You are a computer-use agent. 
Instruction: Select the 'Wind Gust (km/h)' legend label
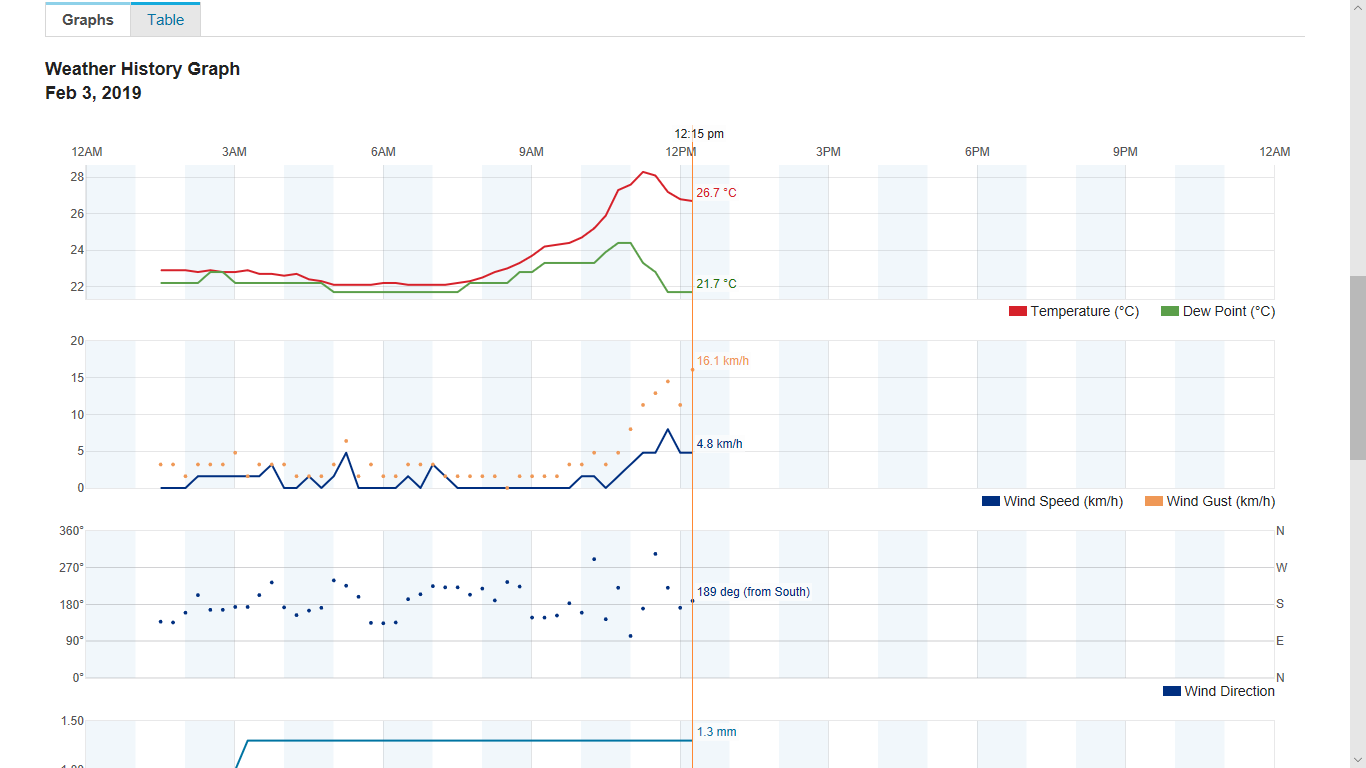1221,501
